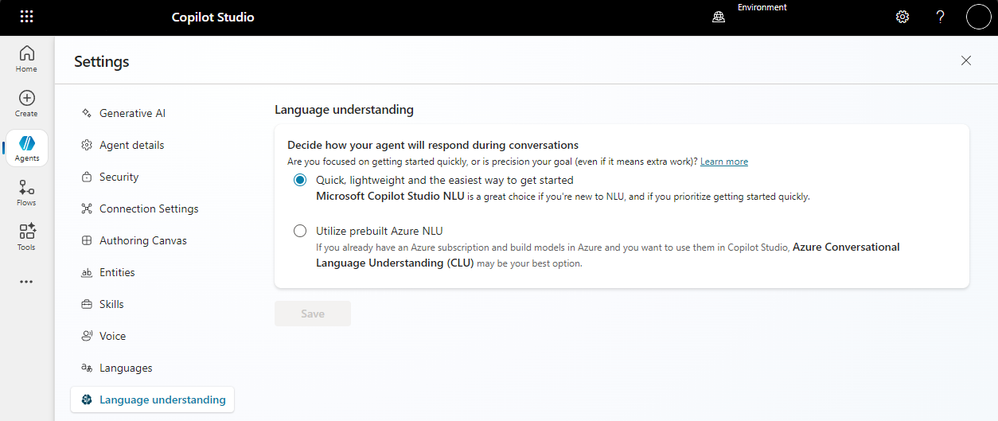Open Tools in the left rail

[x=27, y=236]
